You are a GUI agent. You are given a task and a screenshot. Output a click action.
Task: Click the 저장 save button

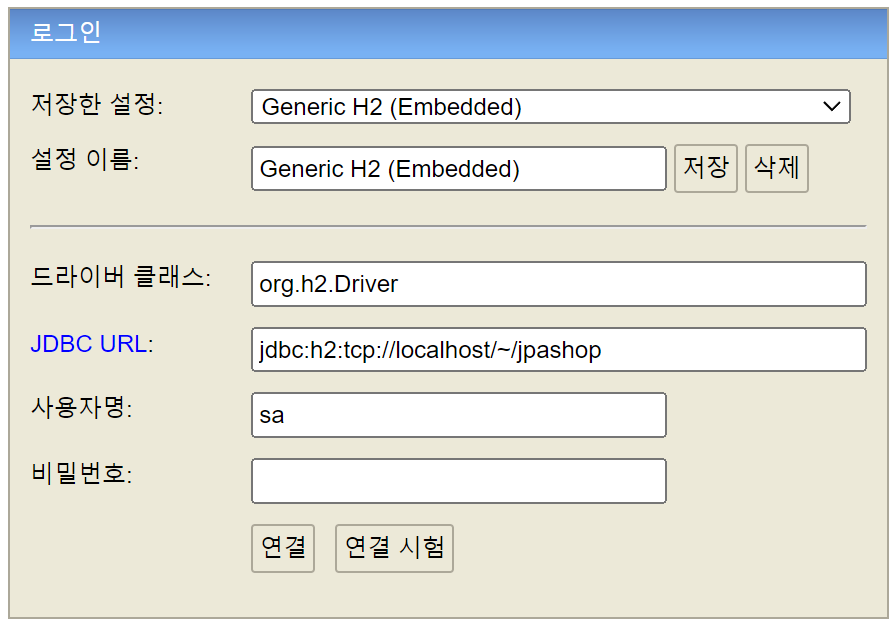pyautogui.click(x=706, y=168)
